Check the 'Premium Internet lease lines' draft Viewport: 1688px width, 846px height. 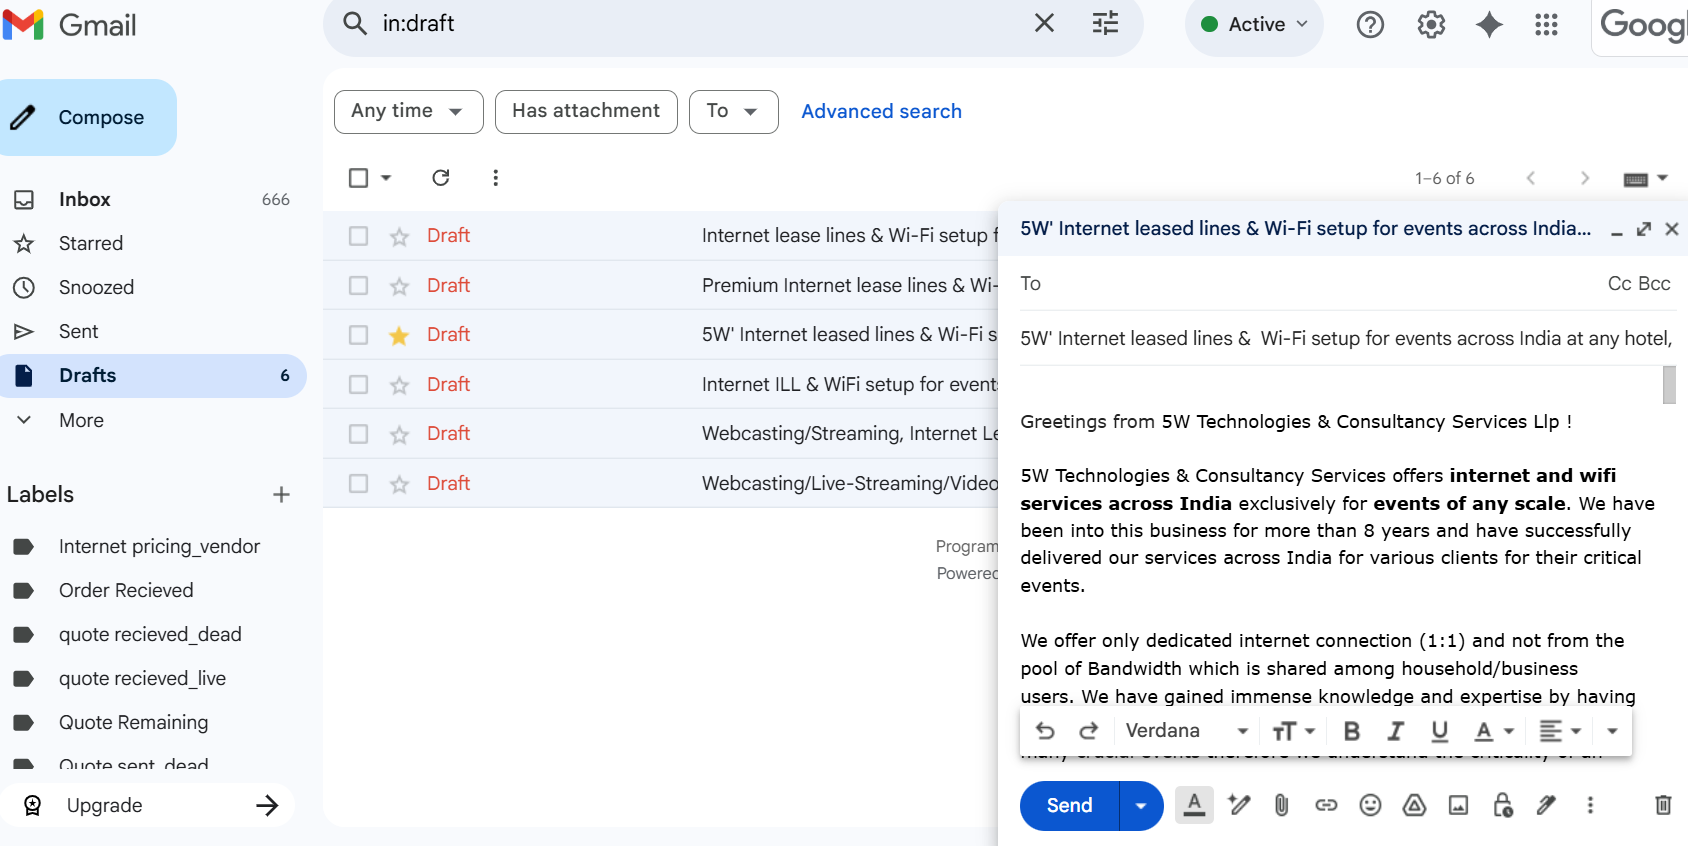coord(358,285)
